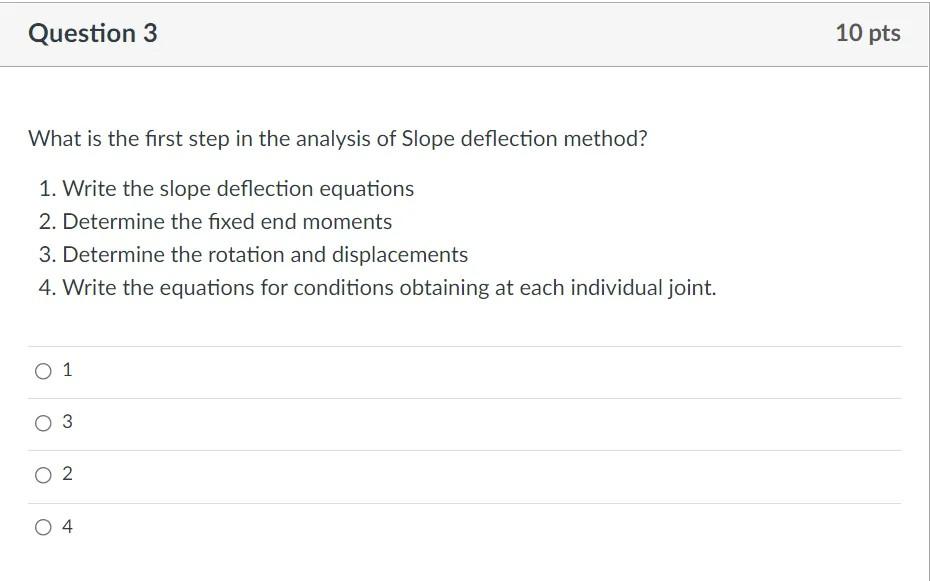Click the words 'Slope deflection method?' in question
Image resolution: width=930 pixels, height=581 pixels.
tap(524, 139)
